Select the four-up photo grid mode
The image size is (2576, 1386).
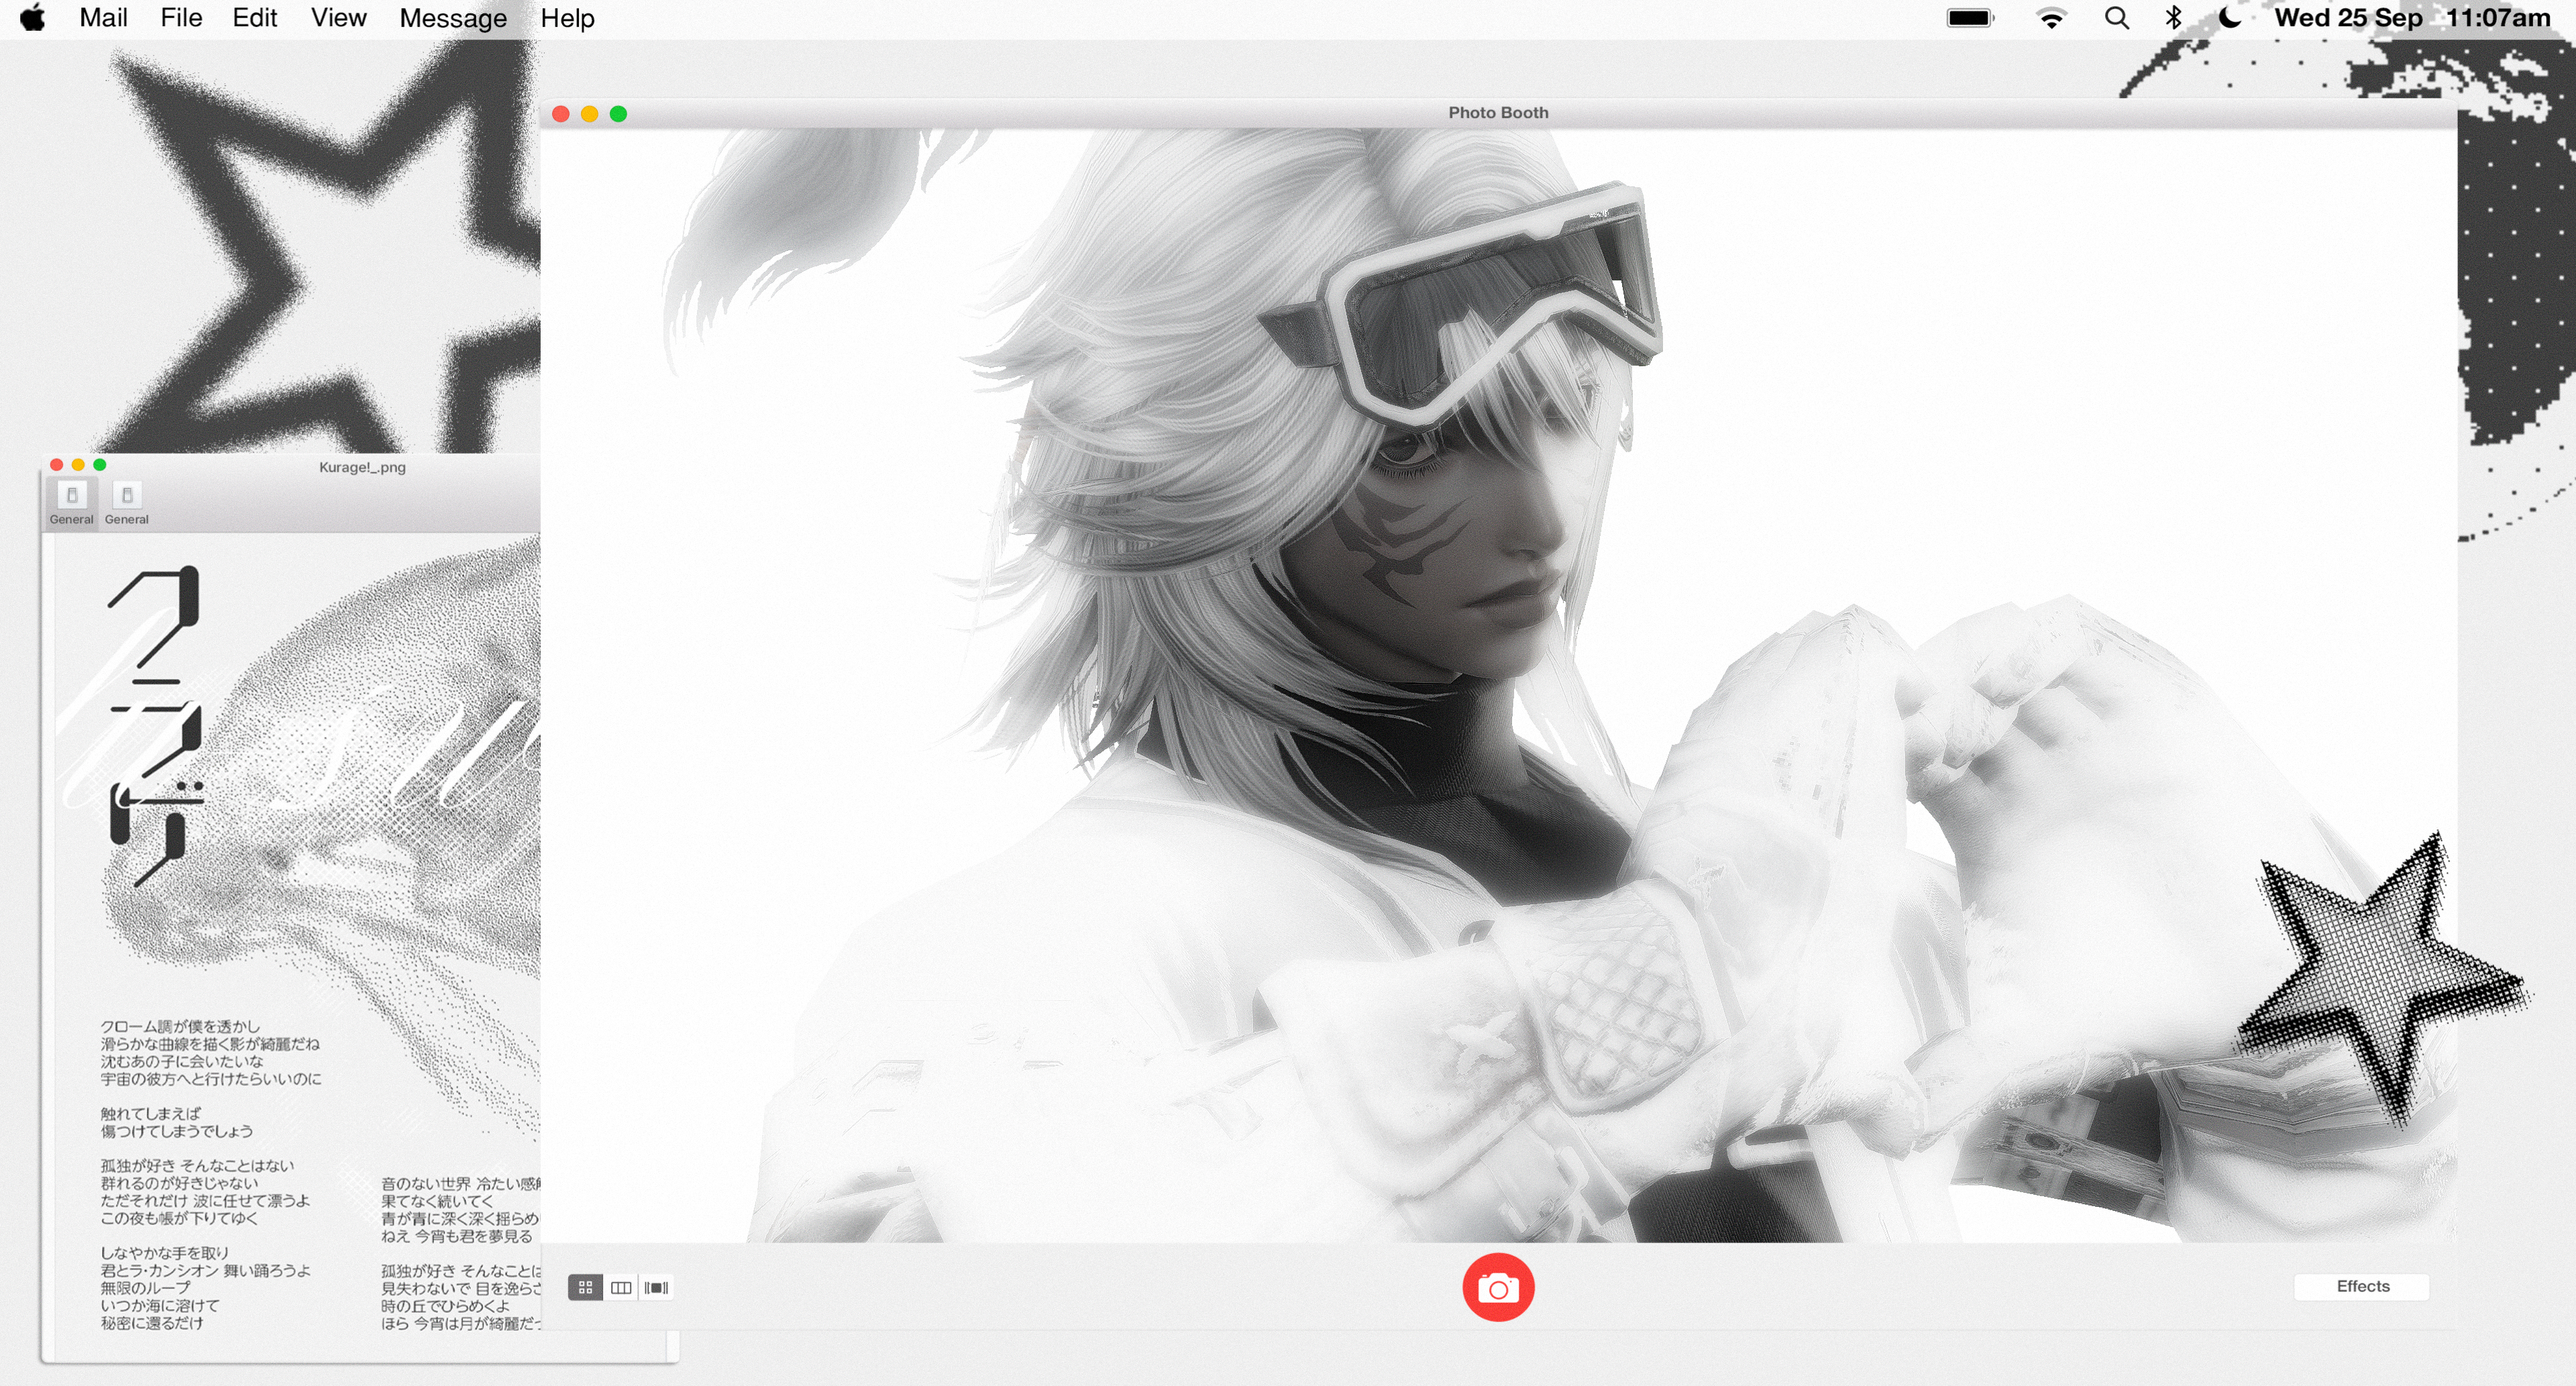tap(585, 1287)
